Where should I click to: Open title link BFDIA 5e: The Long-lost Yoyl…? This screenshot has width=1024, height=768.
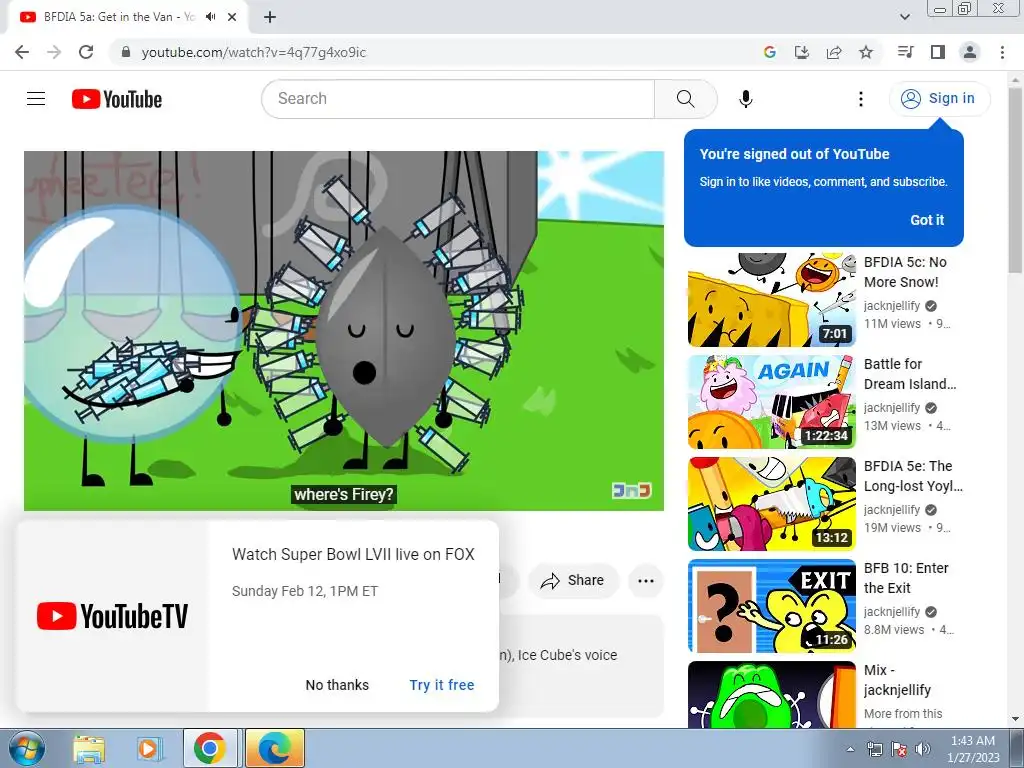(x=913, y=475)
